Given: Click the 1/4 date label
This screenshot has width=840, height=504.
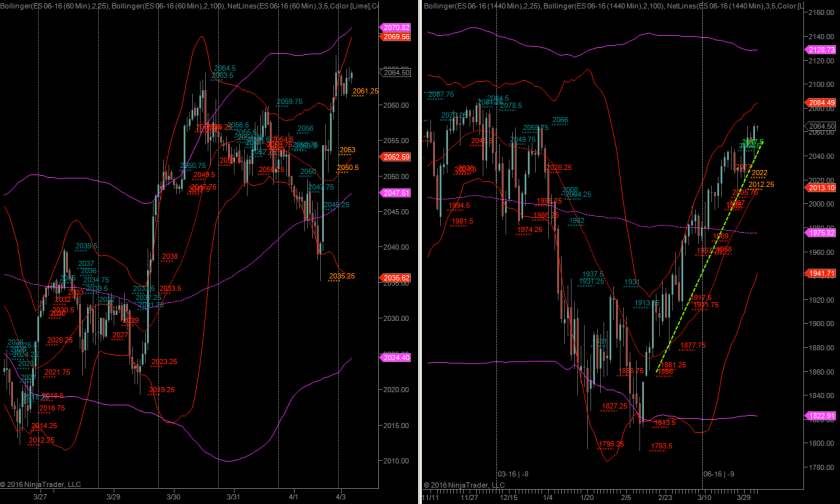Looking at the screenshot, I should click(548, 498).
